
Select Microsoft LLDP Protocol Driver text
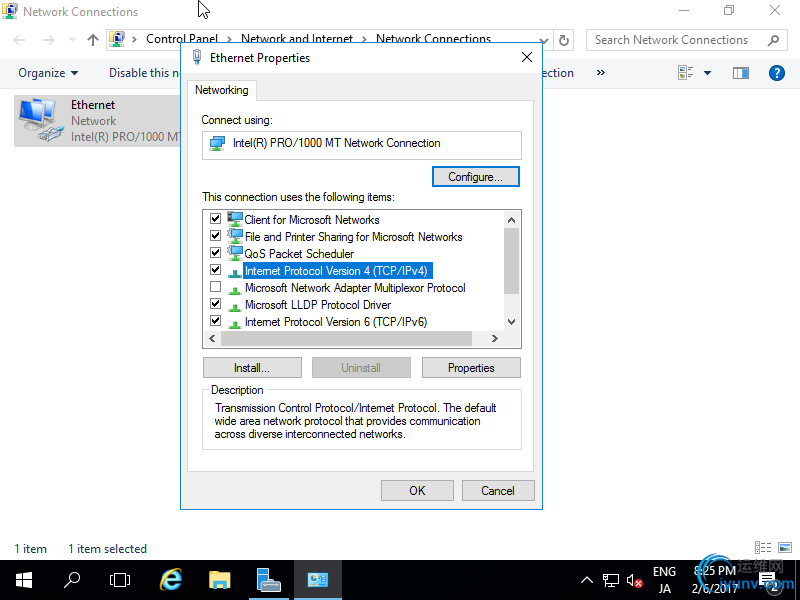(x=318, y=305)
